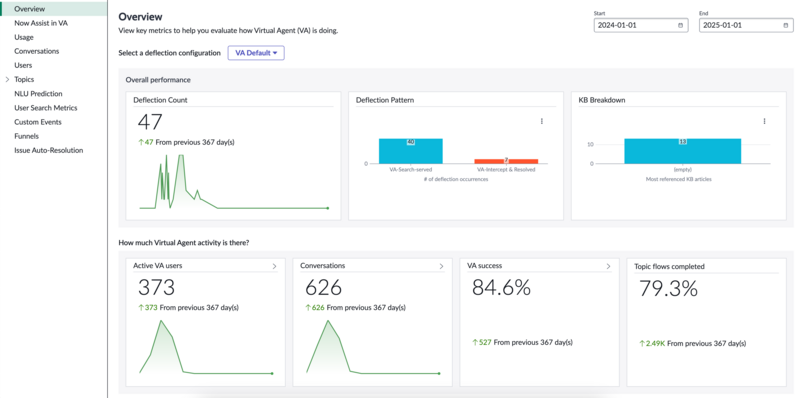Open the Deflection Pattern options menu
This screenshot has height=398, width=800.
(x=541, y=121)
